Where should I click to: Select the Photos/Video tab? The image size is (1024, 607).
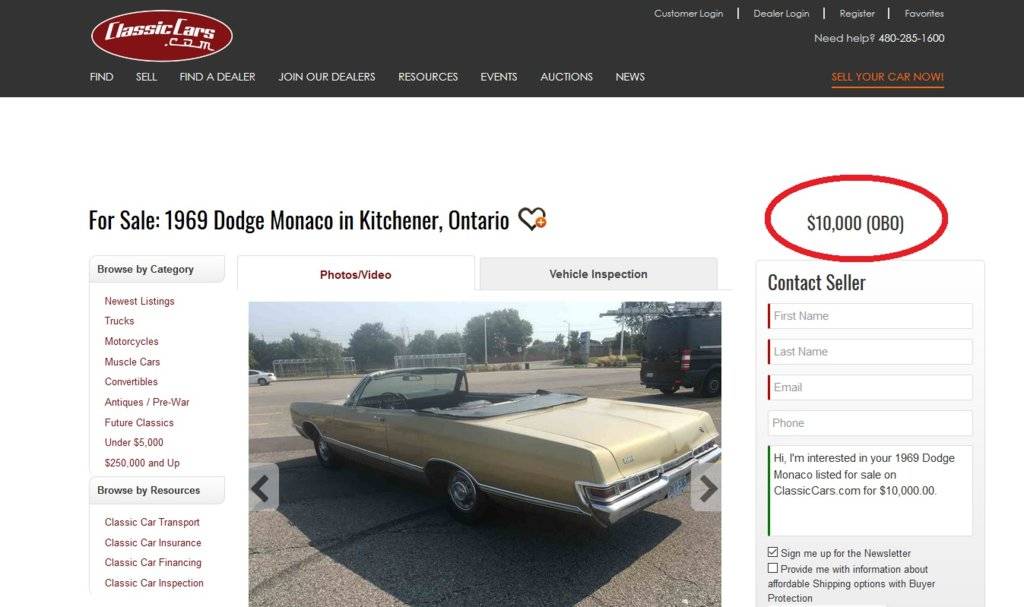pos(355,274)
